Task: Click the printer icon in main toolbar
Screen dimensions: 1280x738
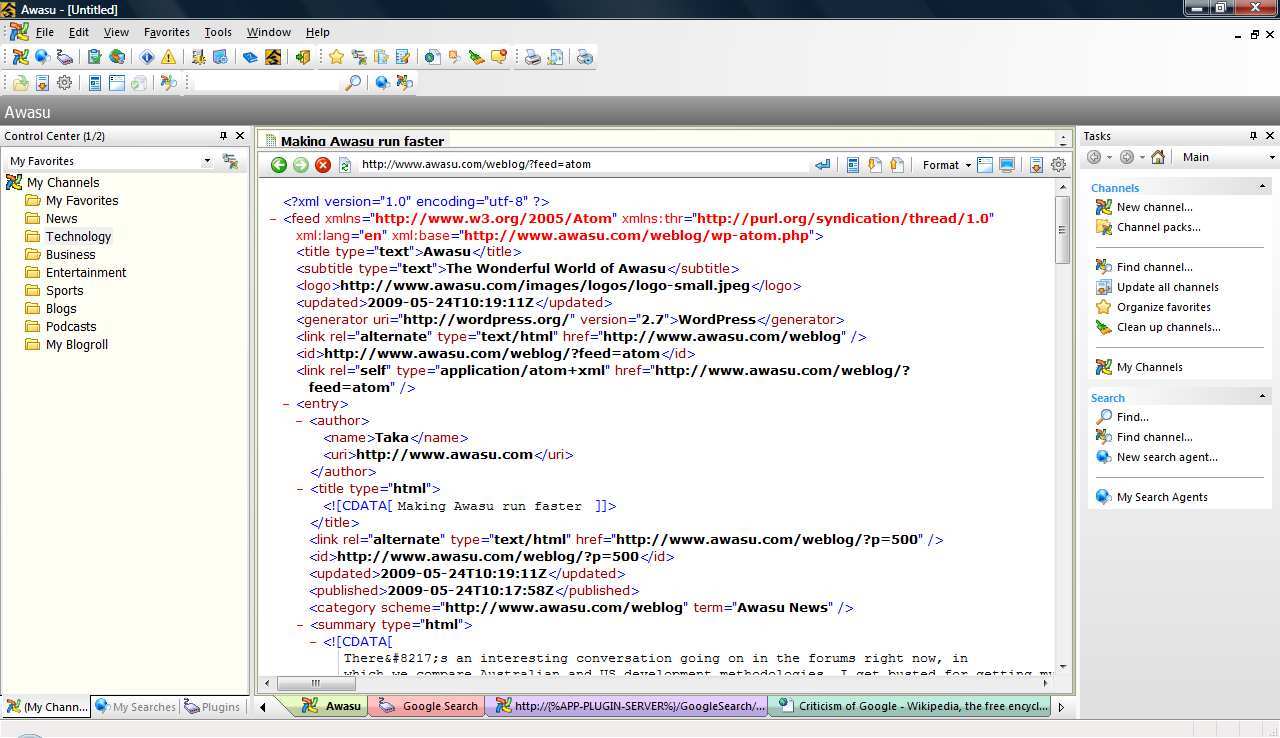Action: [533, 57]
